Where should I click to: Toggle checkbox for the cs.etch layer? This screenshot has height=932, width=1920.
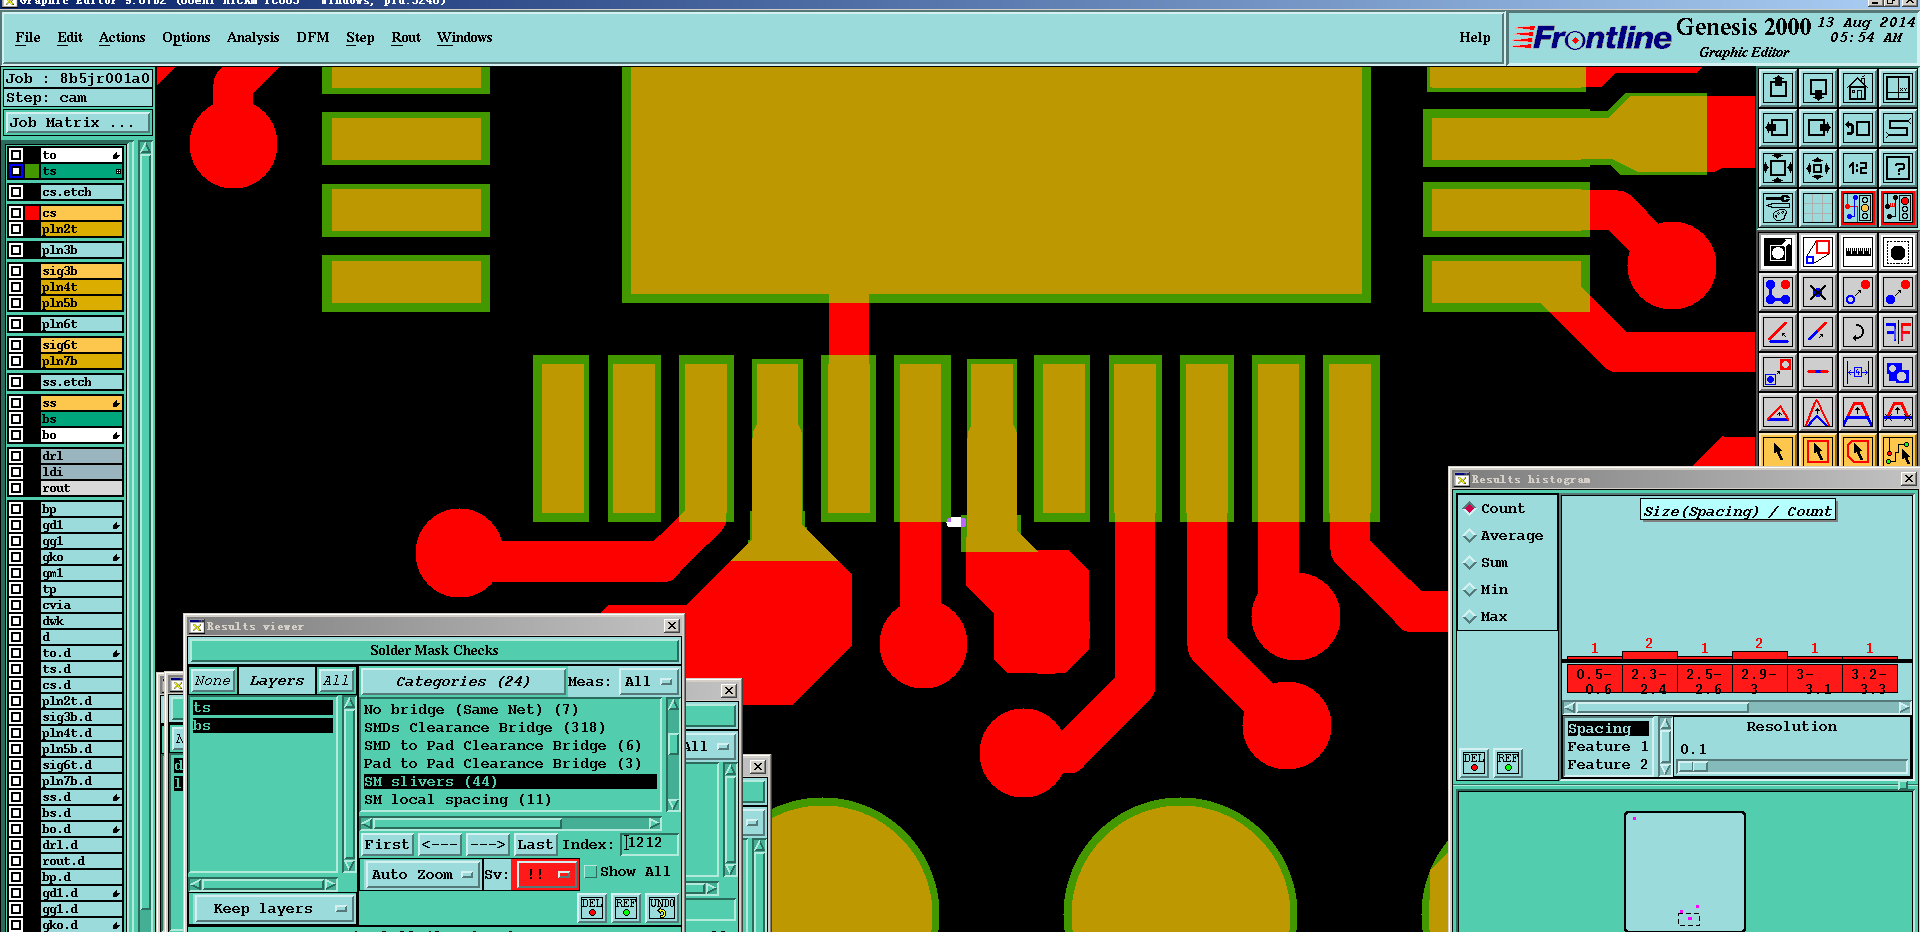[16, 192]
